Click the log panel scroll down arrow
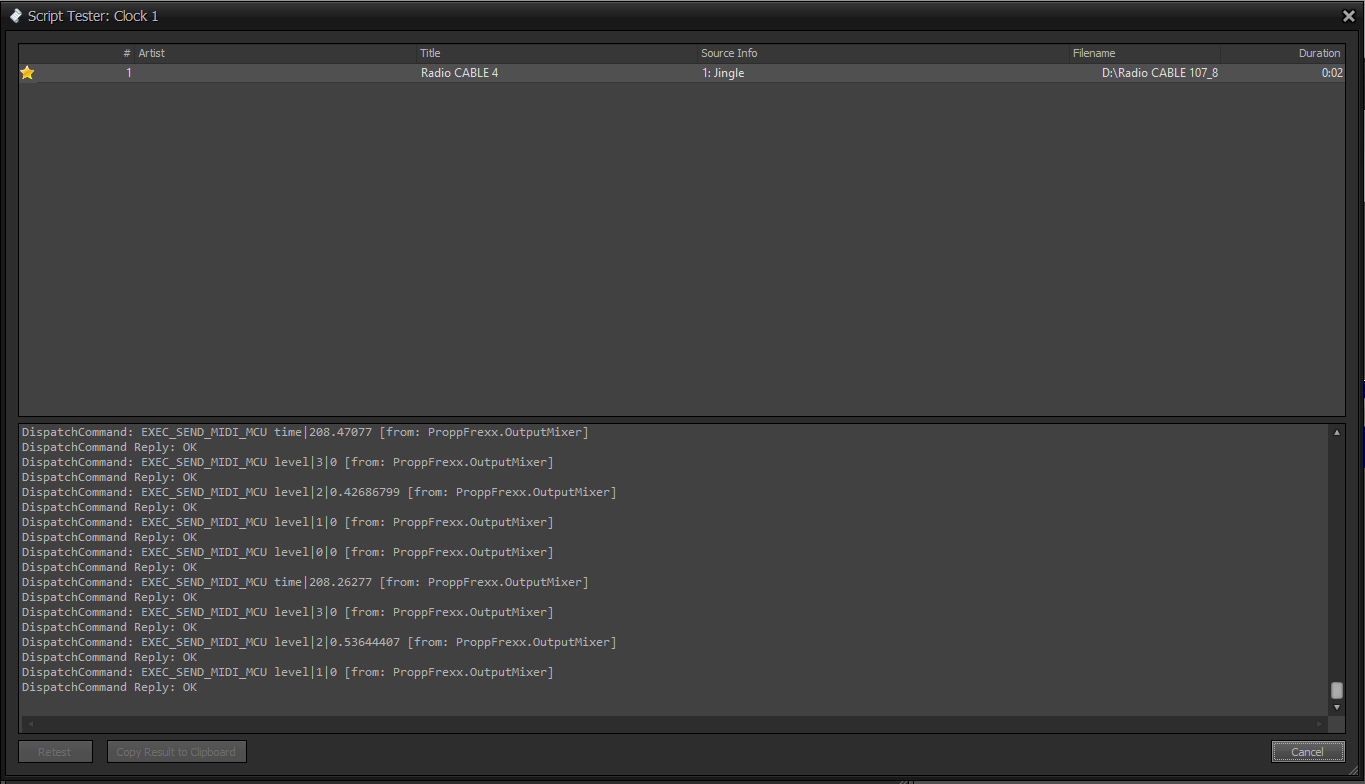This screenshot has width=1365, height=784. pyautogui.click(x=1337, y=707)
